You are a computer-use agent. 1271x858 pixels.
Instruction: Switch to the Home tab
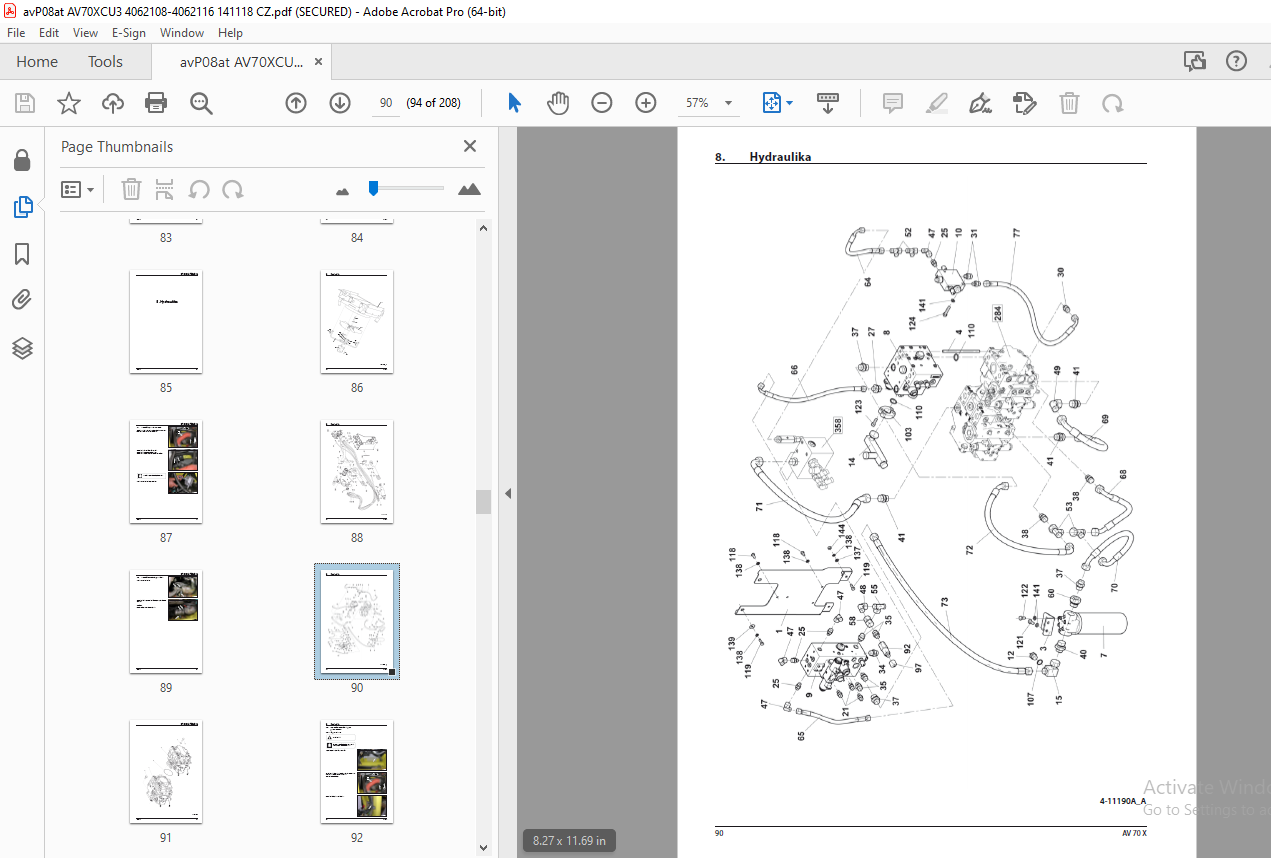coord(37,61)
